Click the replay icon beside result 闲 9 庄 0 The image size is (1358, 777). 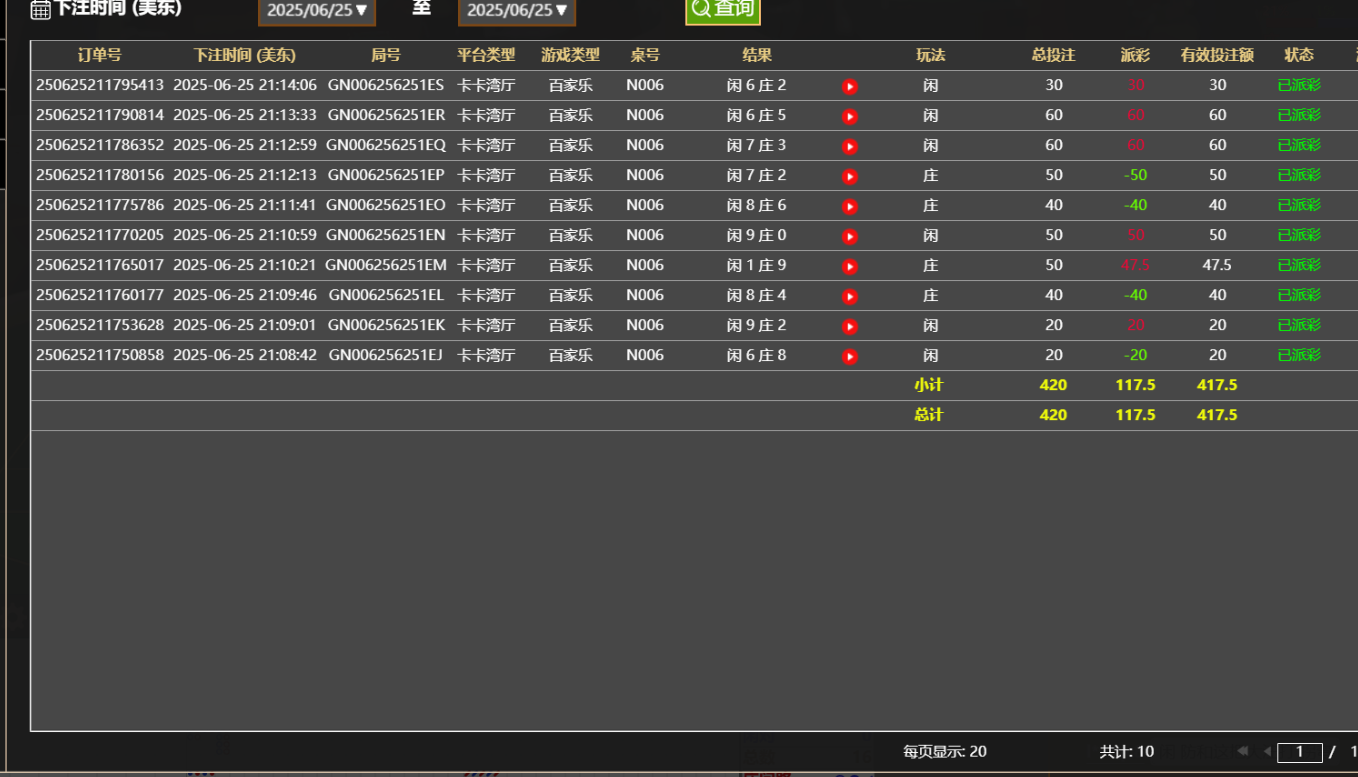click(x=849, y=236)
